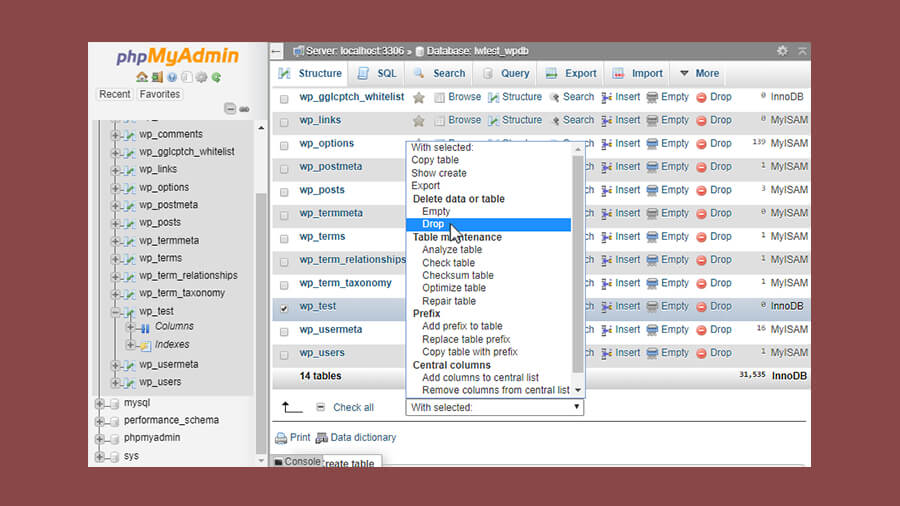Viewport: 900px width, 506px height.
Task: Collapse the wp_test tree node
Action: point(115,312)
